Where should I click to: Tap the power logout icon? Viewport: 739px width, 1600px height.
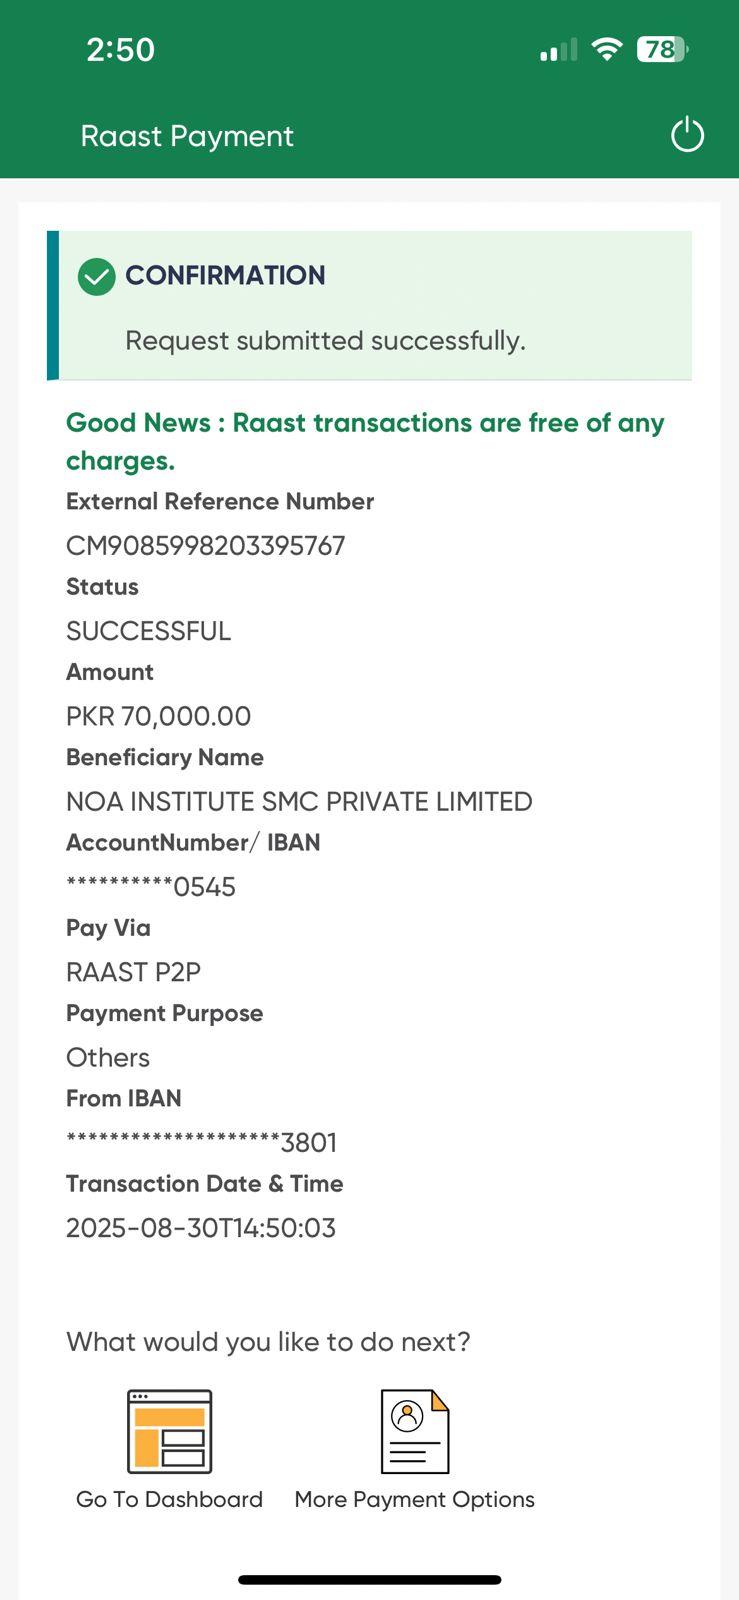click(x=687, y=135)
